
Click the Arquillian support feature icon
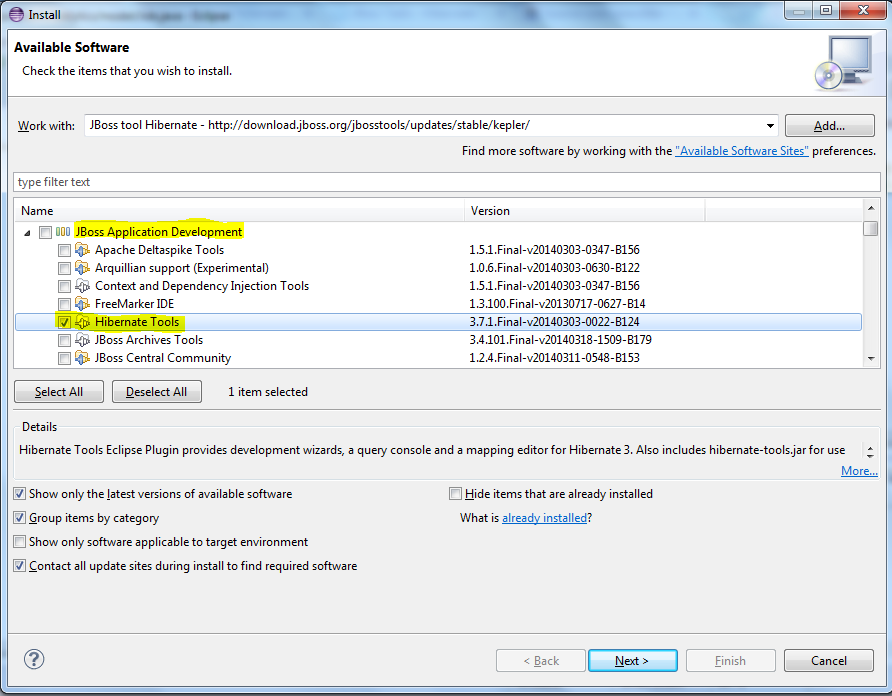pyautogui.click(x=82, y=268)
